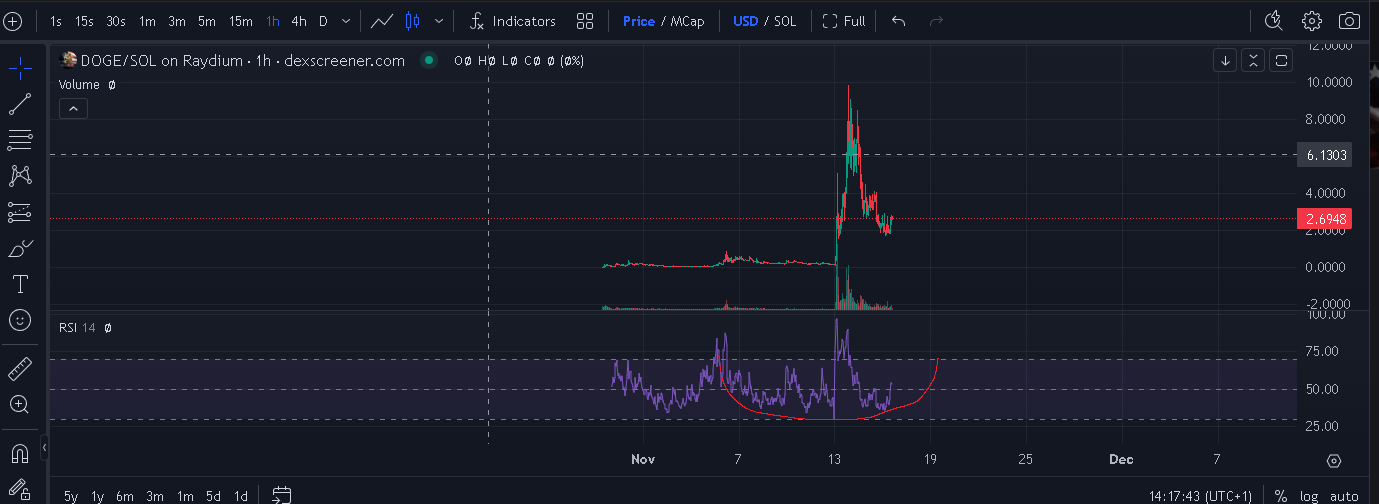Select the Text annotation tool
Screen dimensions: 1379x504
pyautogui.click(x=20, y=284)
